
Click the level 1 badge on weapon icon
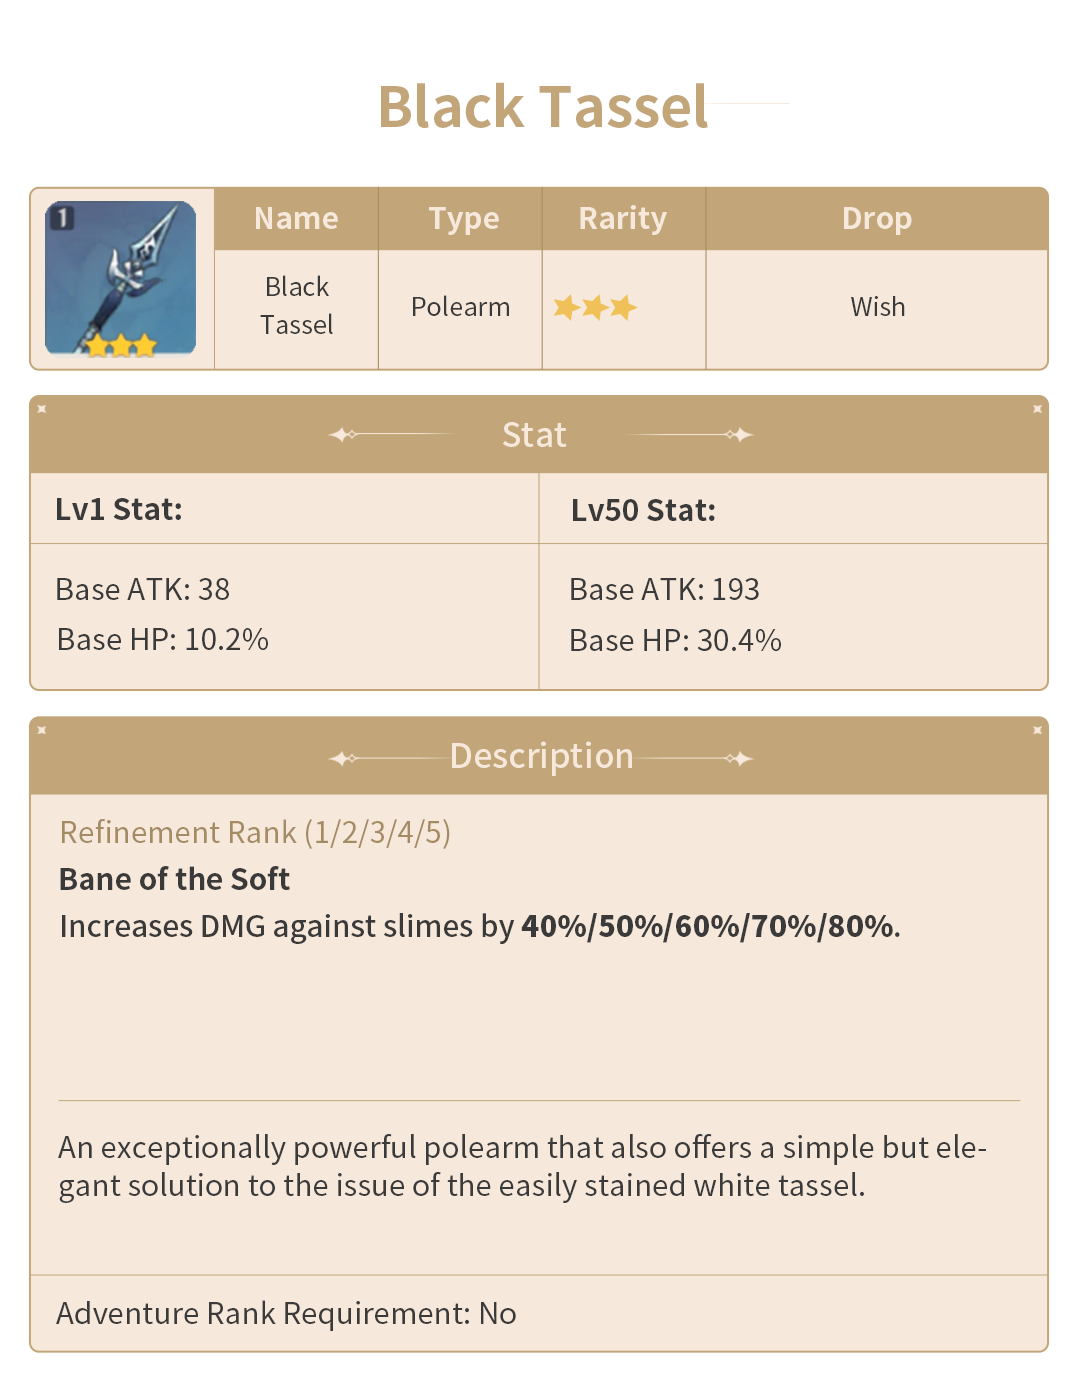[x=62, y=218]
